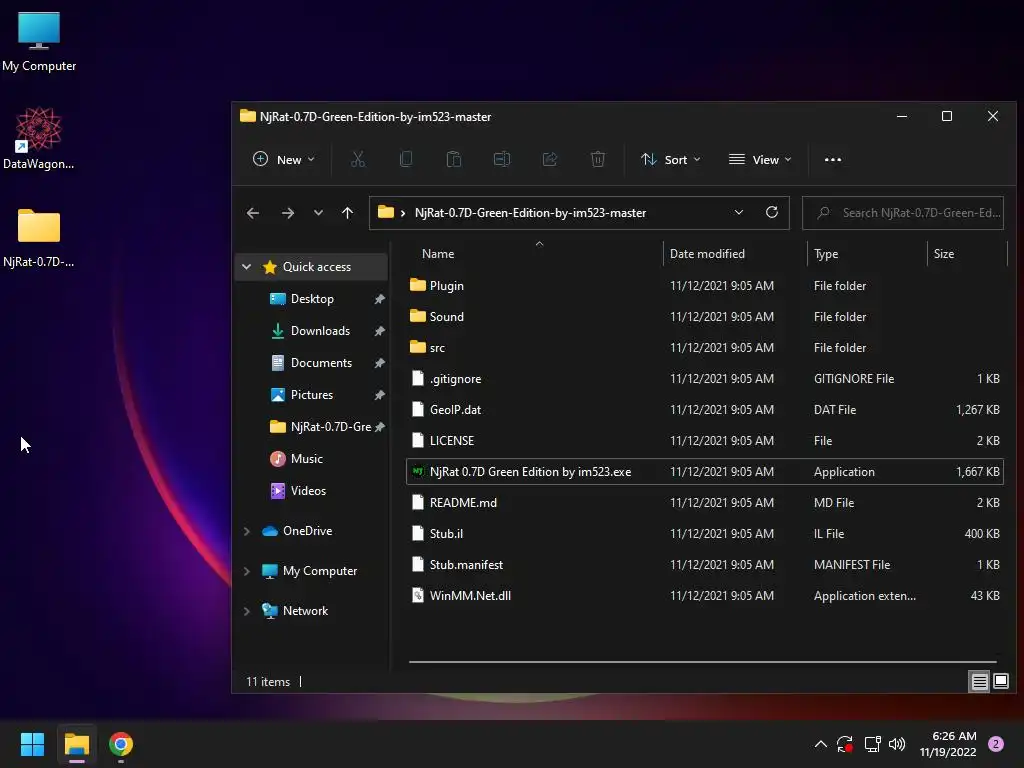Image resolution: width=1024 pixels, height=768 pixels.
Task: Go forward with the right arrow
Action: pyautogui.click(x=287, y=213)
